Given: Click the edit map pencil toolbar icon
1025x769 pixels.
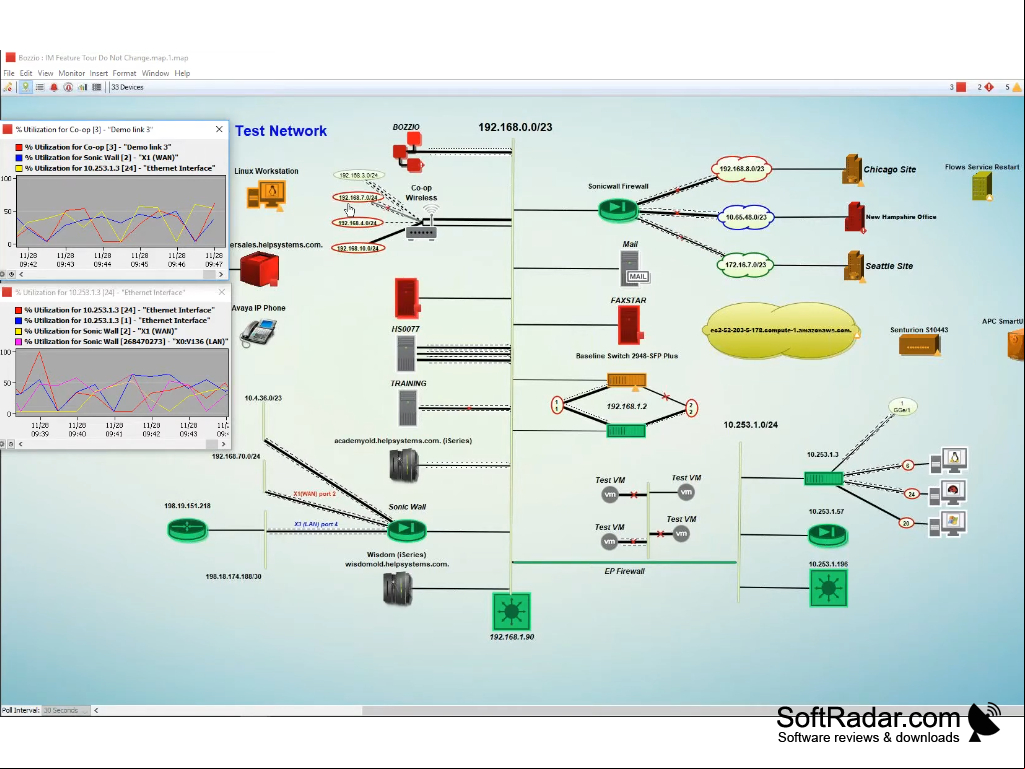Looking at the screenshot, I should [8, 87].
